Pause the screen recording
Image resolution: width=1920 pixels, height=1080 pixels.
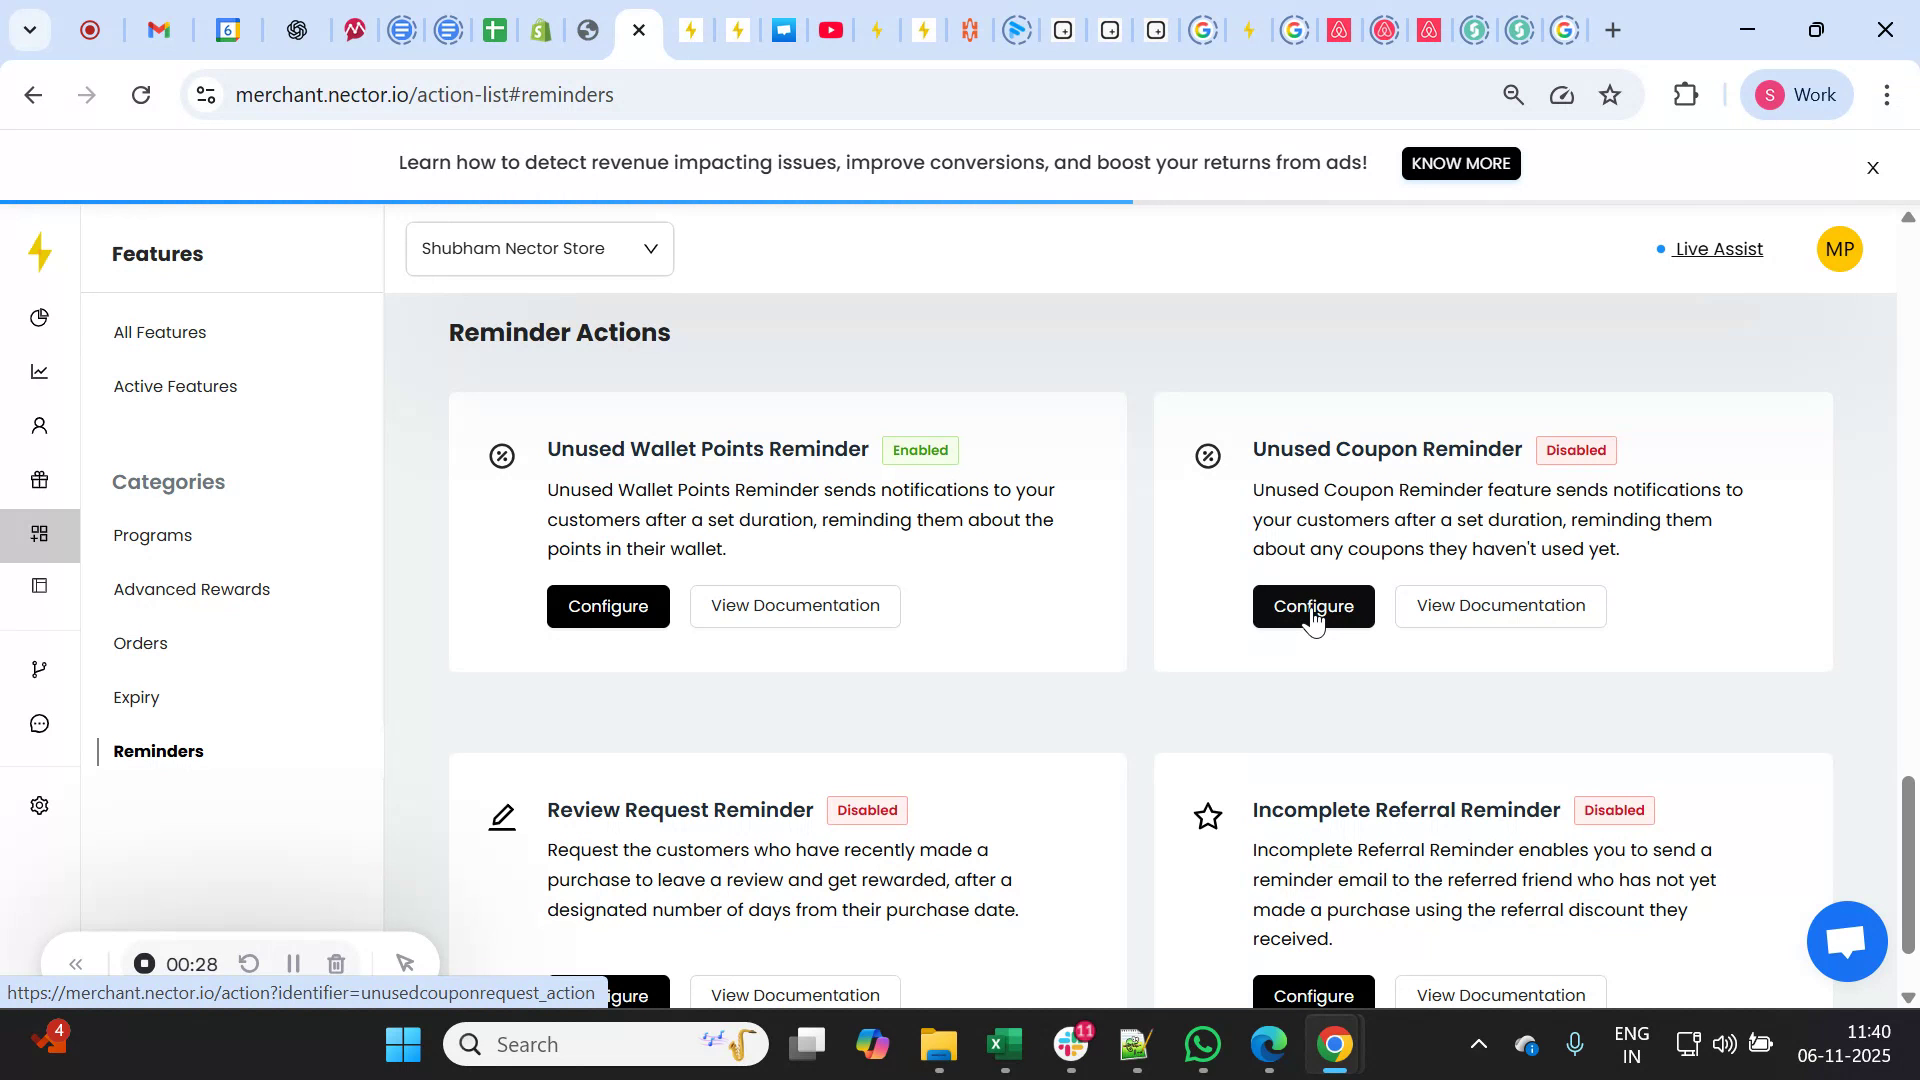(x=293, y=963)
